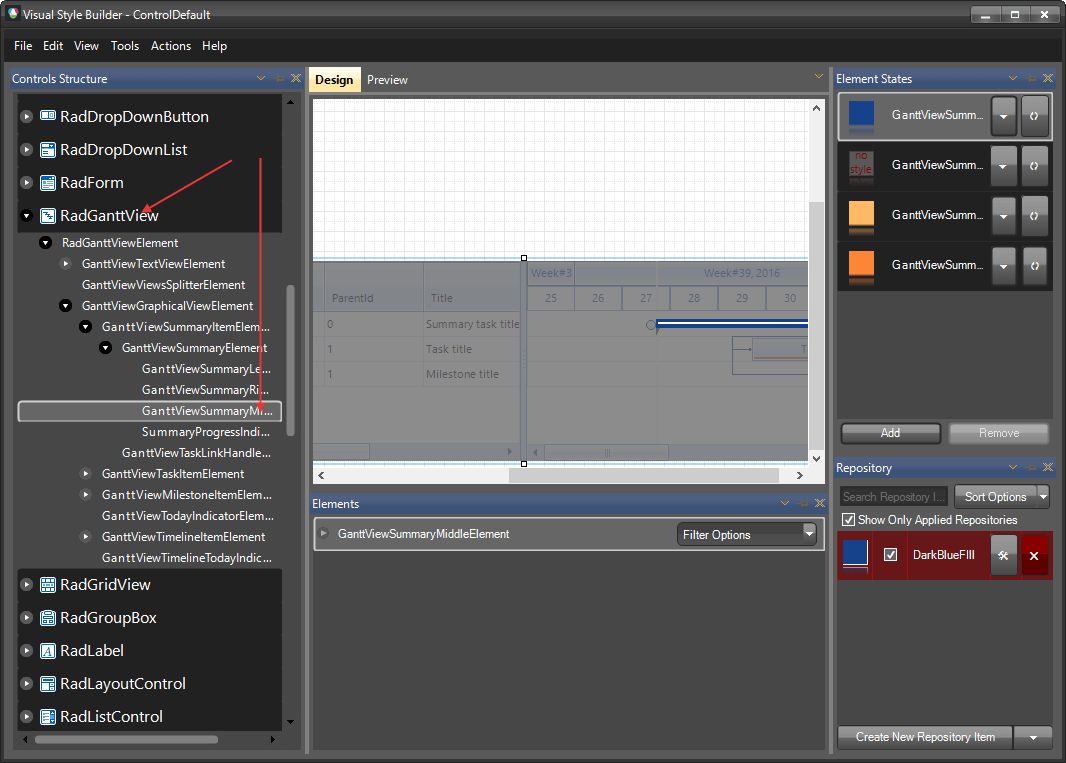Click the XML code icon on first GanttViewSumm state
This screenshot has width=1066, height=763.
1034,116
